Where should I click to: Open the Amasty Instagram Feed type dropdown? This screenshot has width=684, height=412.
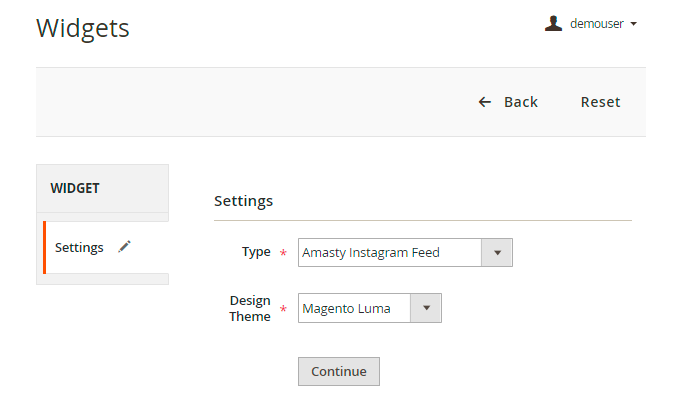click(x=391, y=253)
